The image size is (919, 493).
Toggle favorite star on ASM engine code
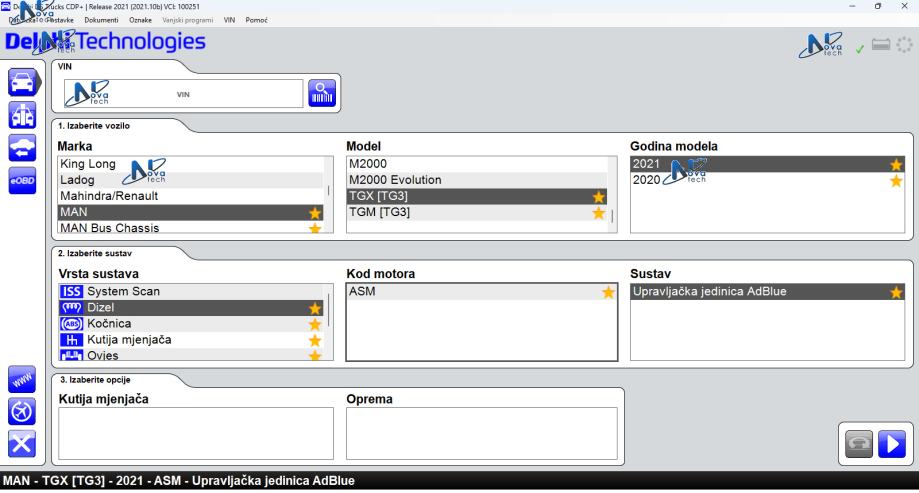608,292
